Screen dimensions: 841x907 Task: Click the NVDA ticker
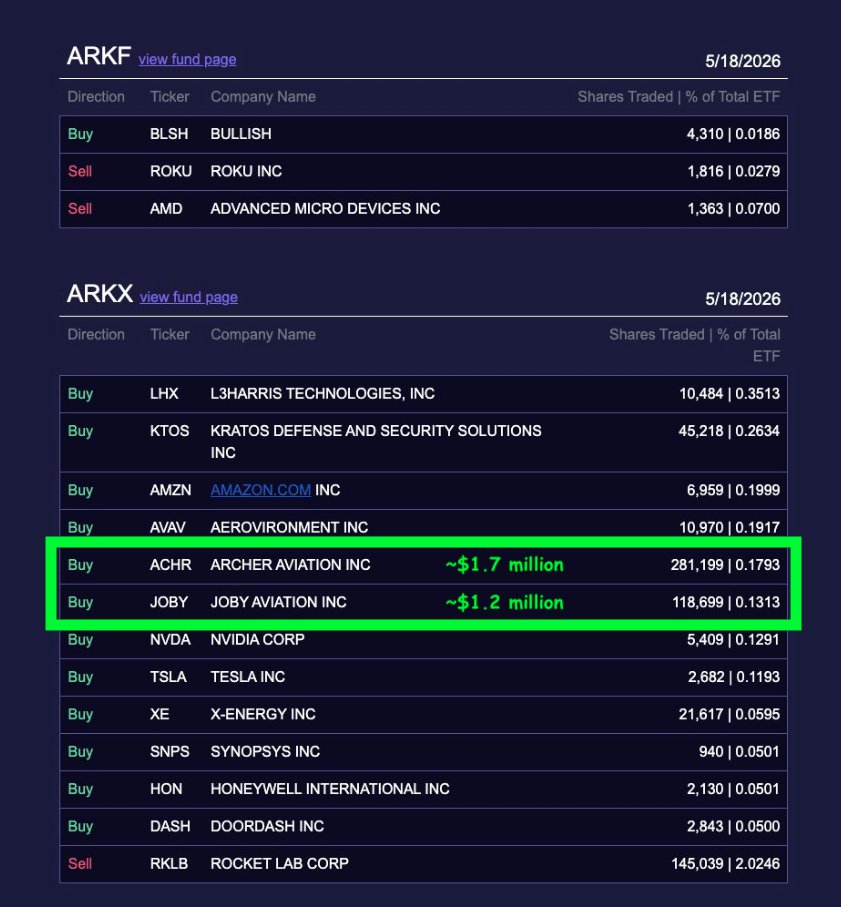click(x=170, y=640)
